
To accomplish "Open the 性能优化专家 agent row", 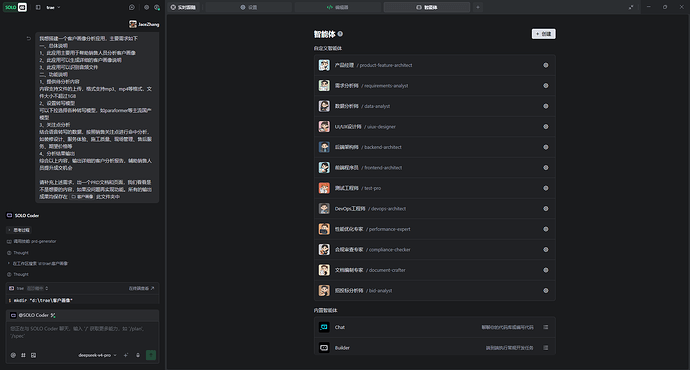I will pyautogui.click(x=435, y=229).
